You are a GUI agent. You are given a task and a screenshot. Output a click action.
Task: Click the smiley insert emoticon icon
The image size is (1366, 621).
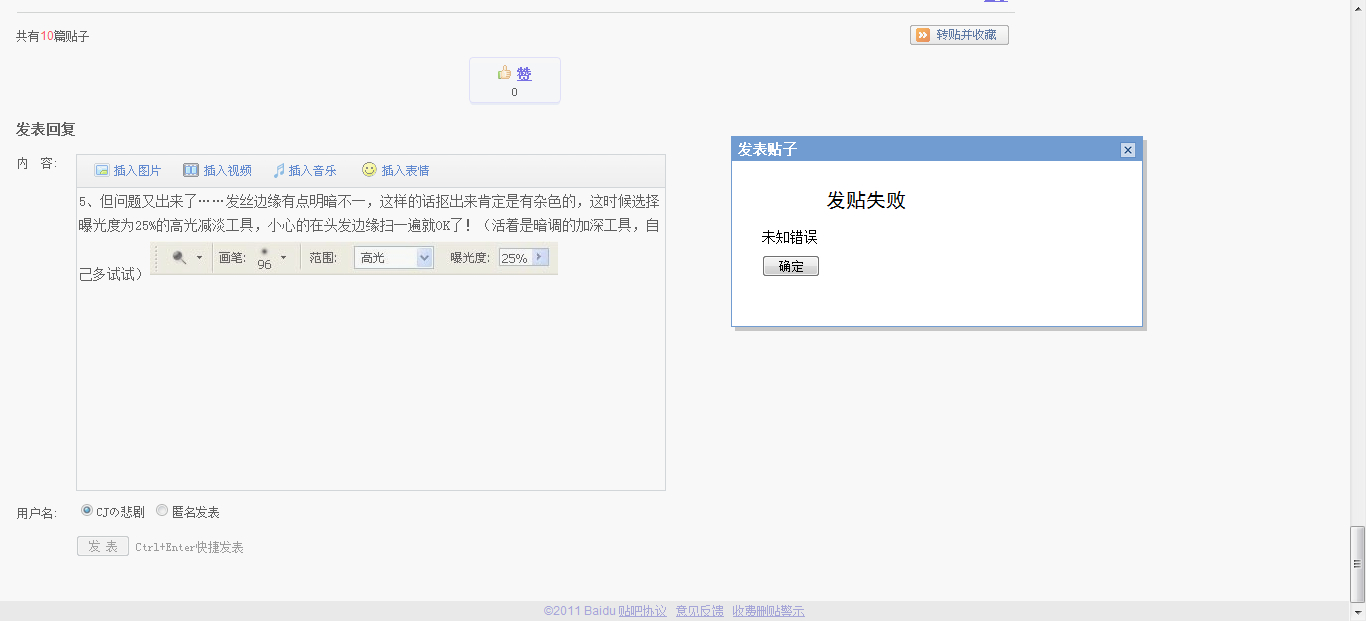[370, 170]
